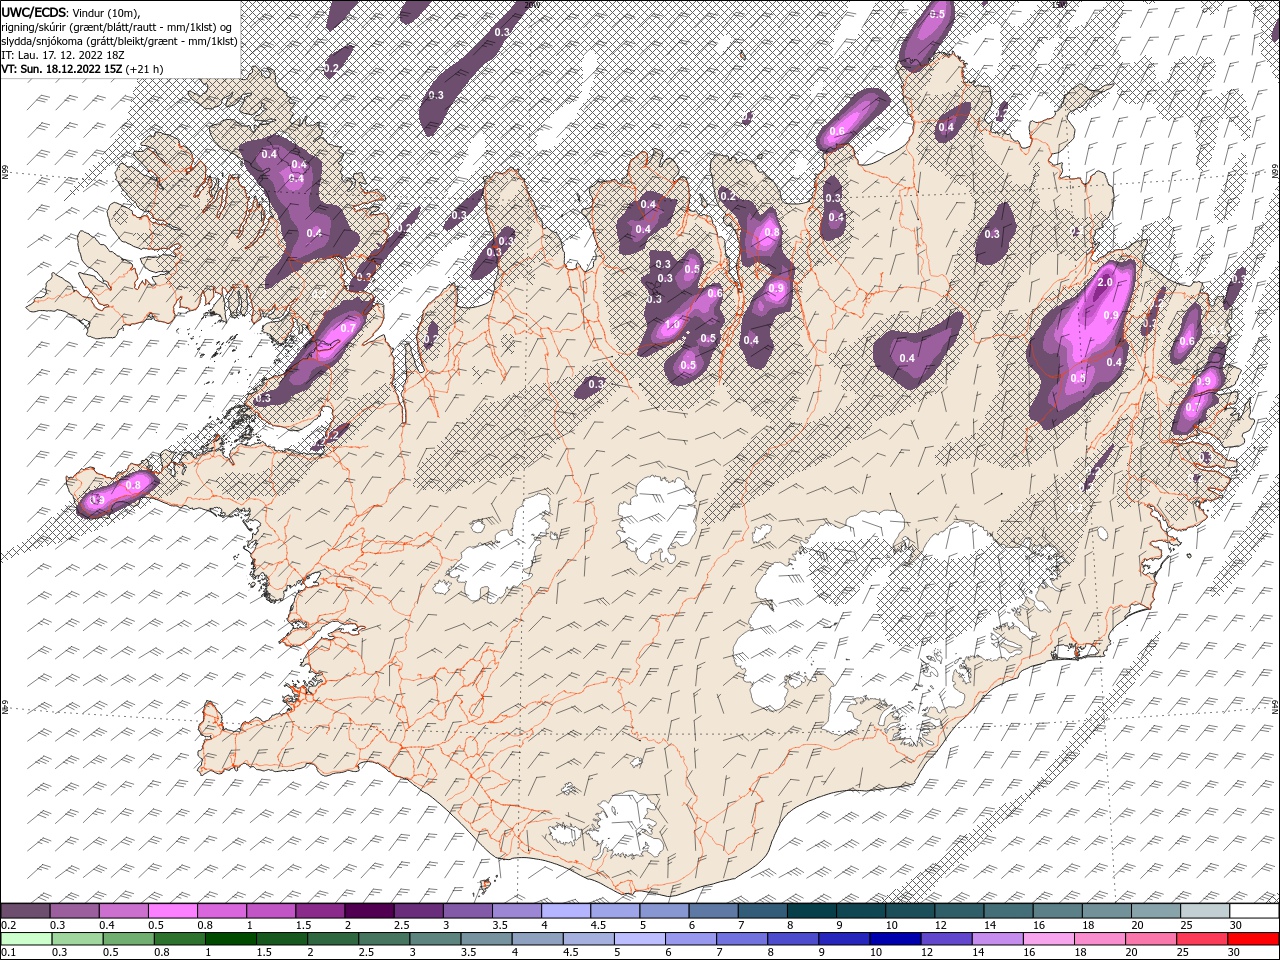The image size is (1280, 960).
Task: Click the '1.0' snowfall value on the map
Action: click(672, 325)
